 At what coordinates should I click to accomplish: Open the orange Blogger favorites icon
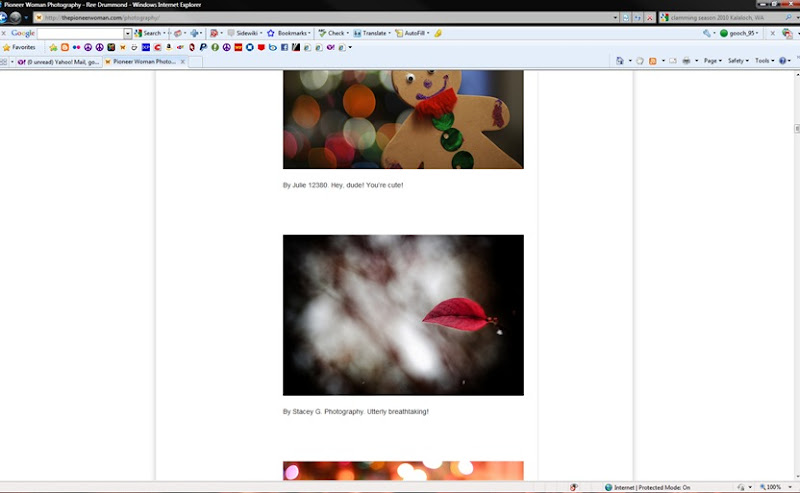[65, 47]
